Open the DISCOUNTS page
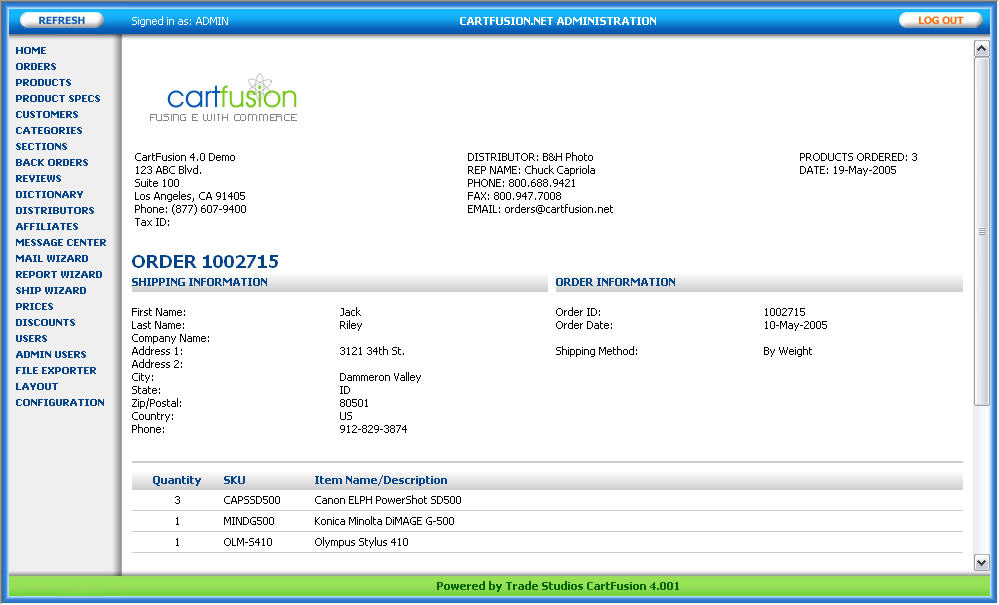Image resolution: width=999 pixels, height=605 pixels. tap(45, 322)
